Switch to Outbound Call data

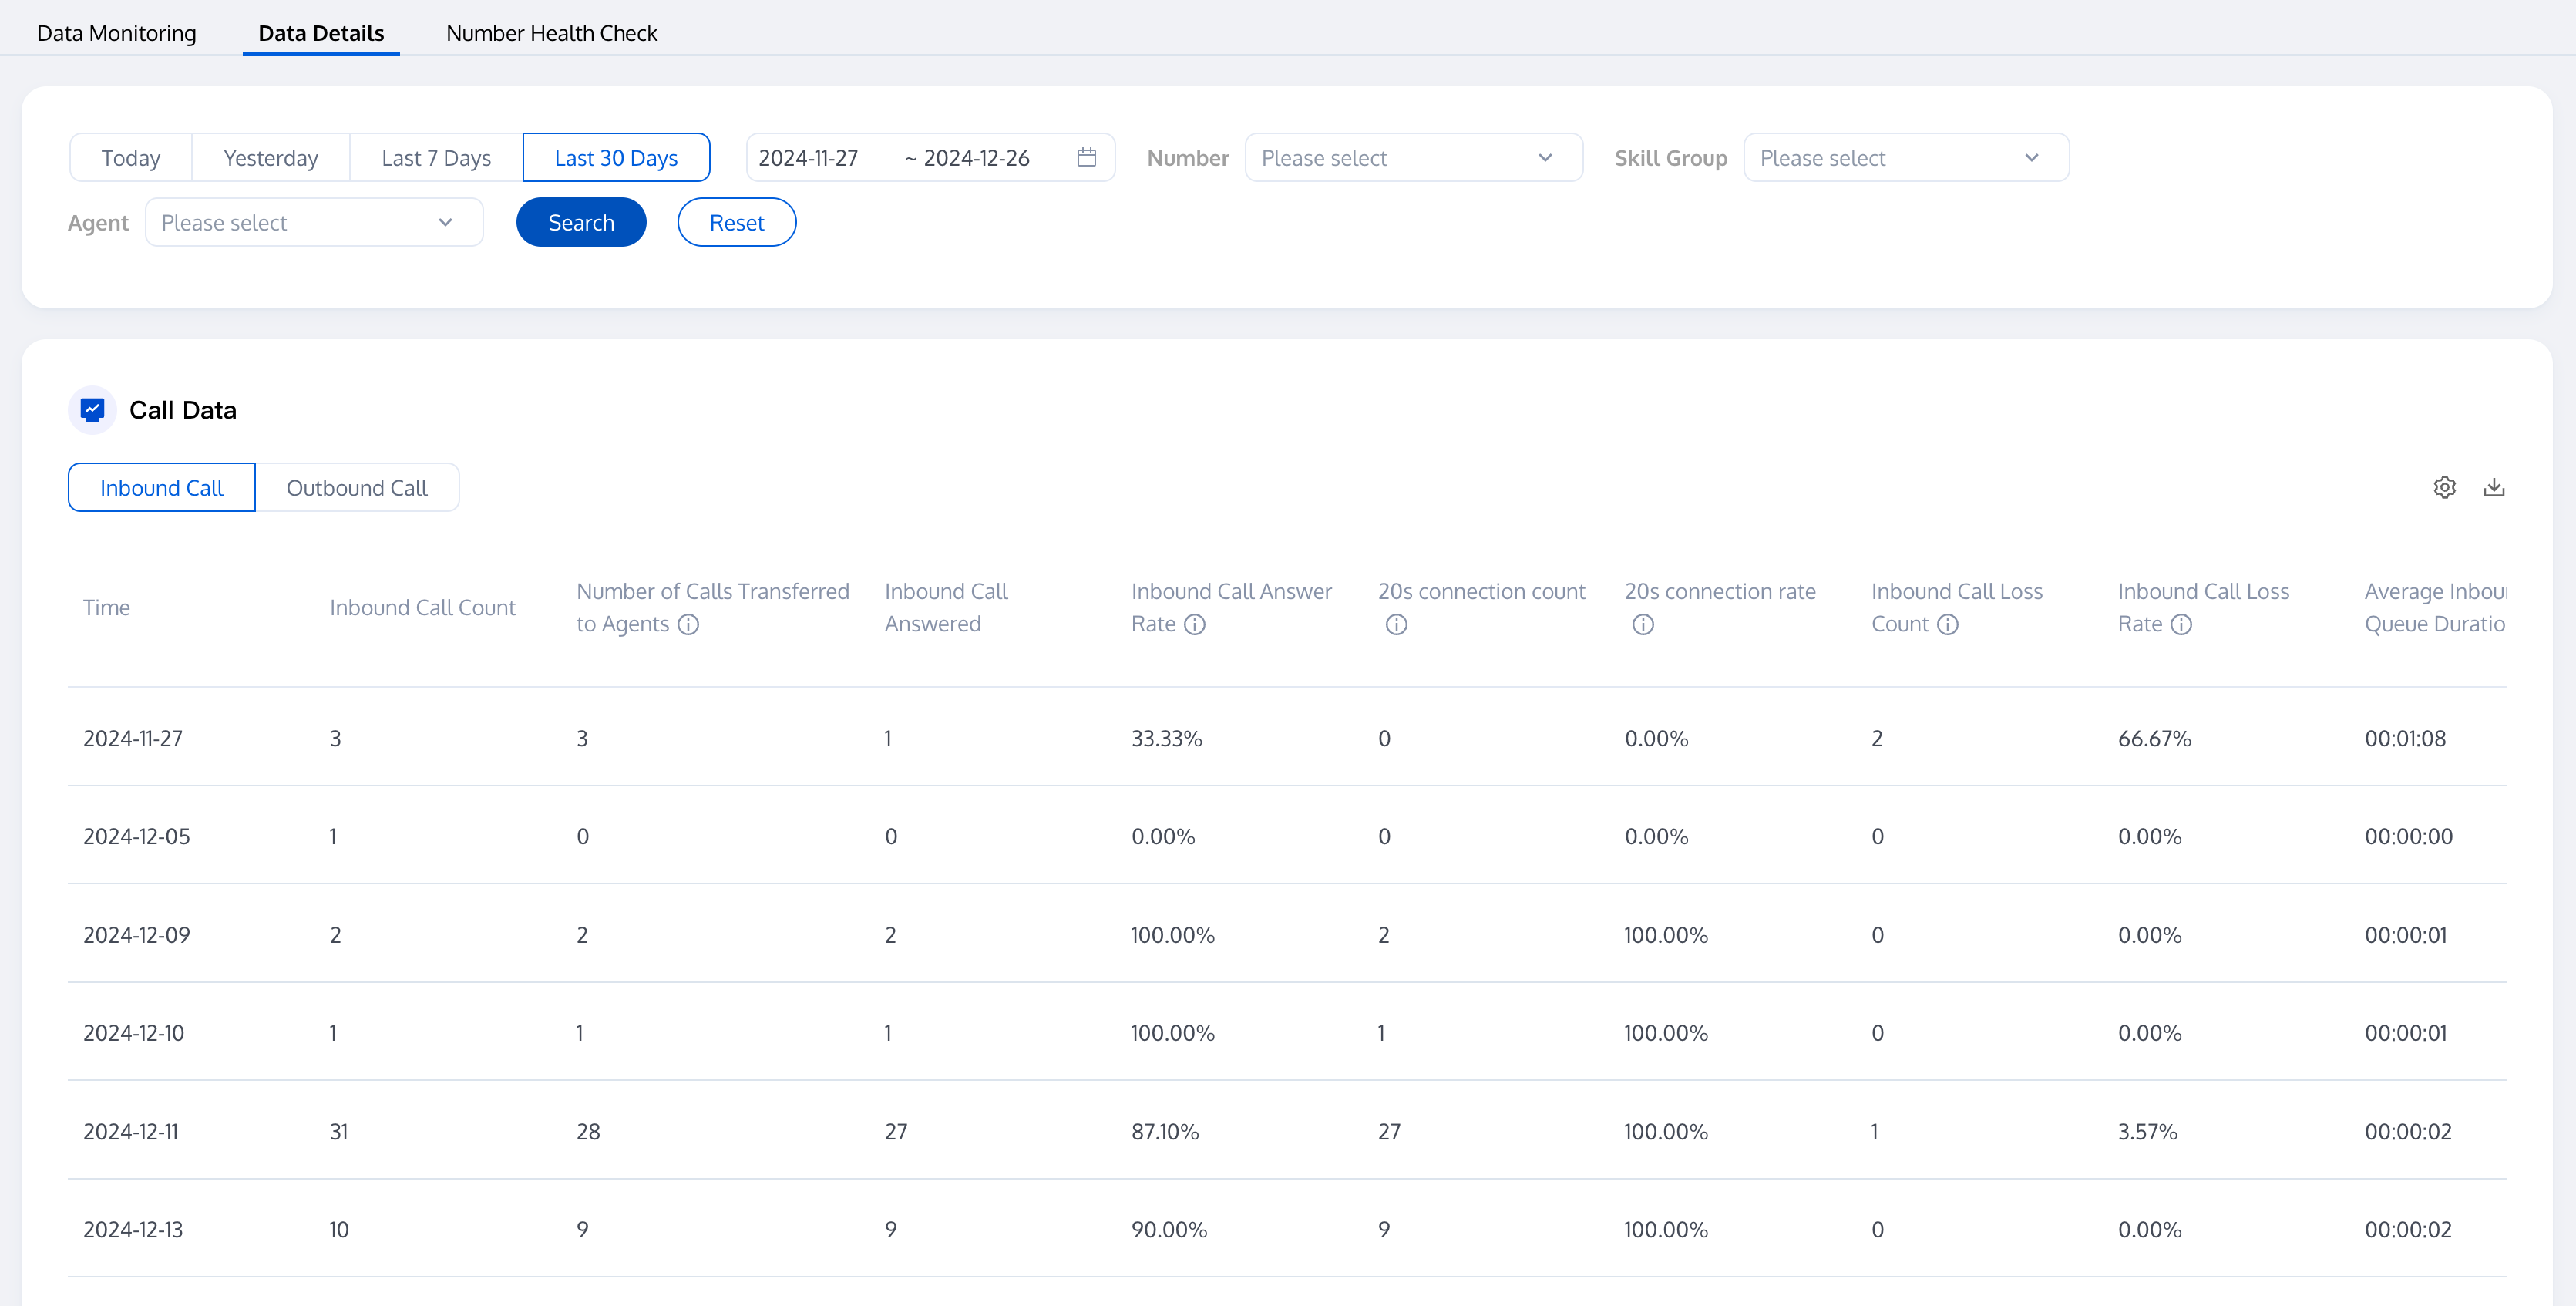coord(356,488)
